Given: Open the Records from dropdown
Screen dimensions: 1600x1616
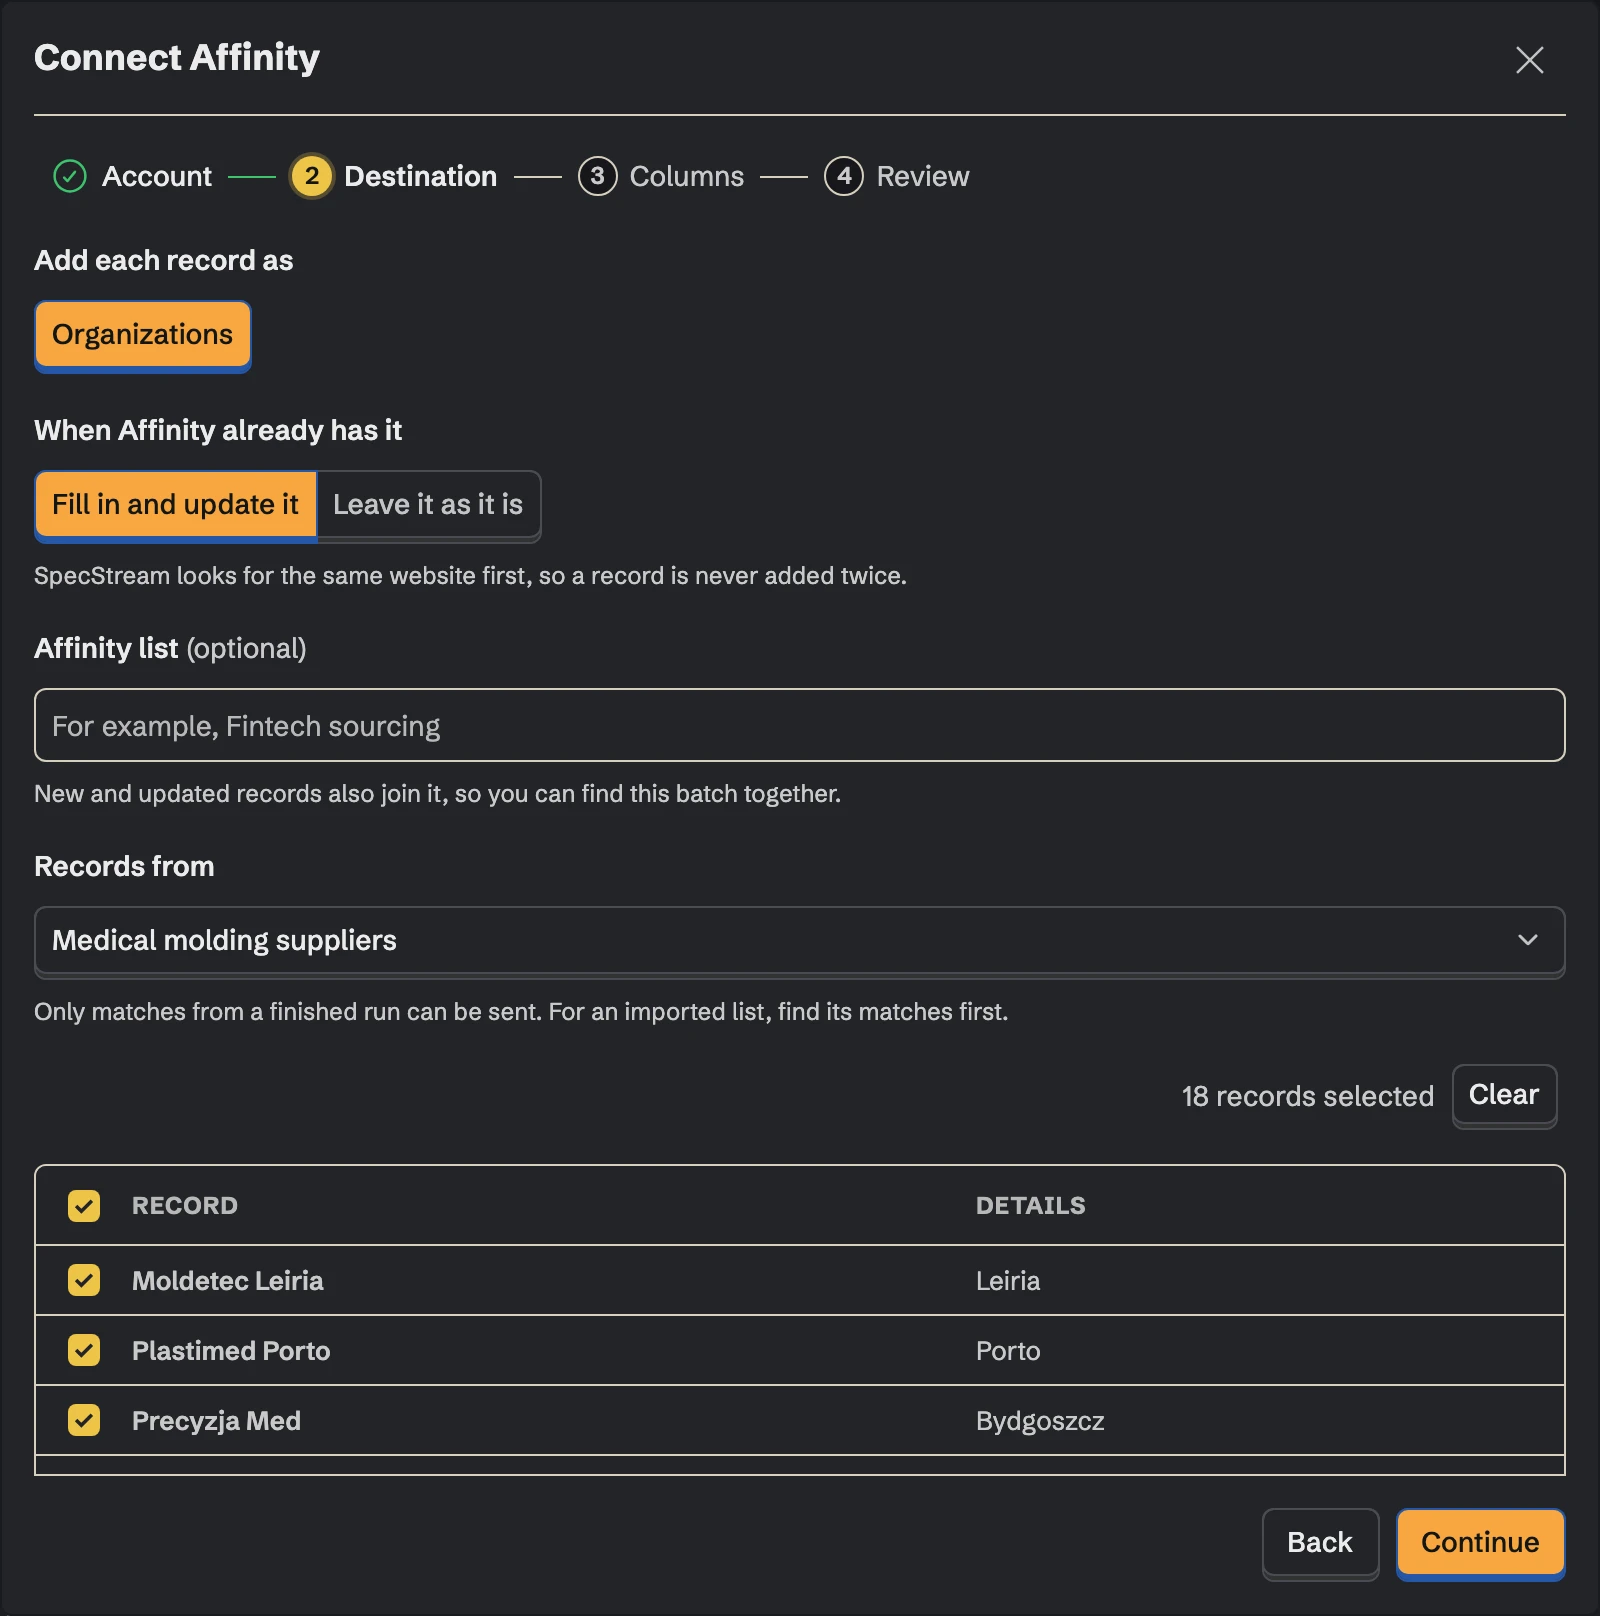Looking at the screenshot, I should (x=800, y=941).
